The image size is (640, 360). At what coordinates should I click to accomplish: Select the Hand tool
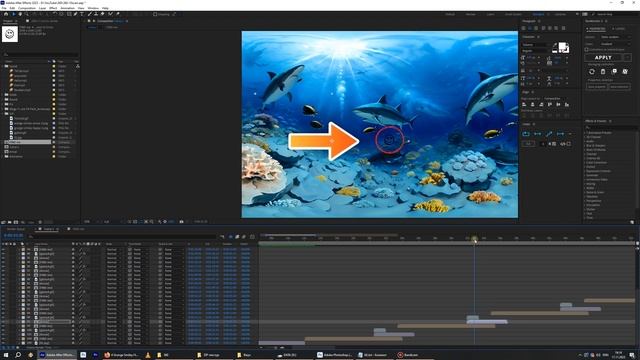click(x=20, y=14)
